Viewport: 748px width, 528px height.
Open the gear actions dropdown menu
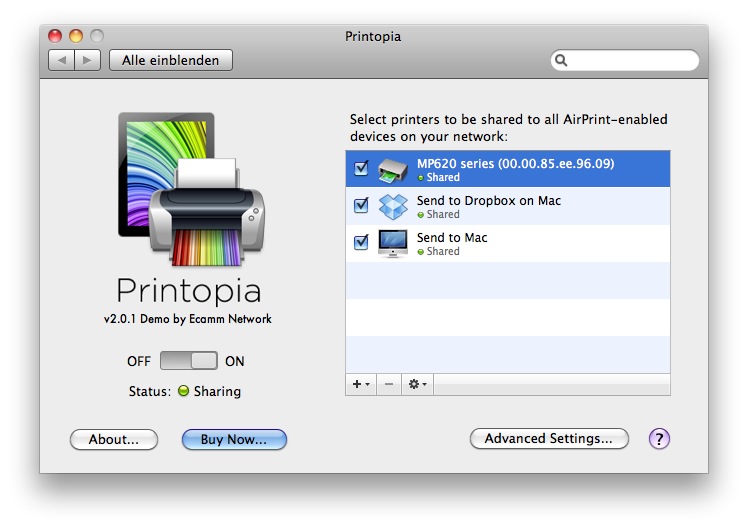[x=419, y=384]
